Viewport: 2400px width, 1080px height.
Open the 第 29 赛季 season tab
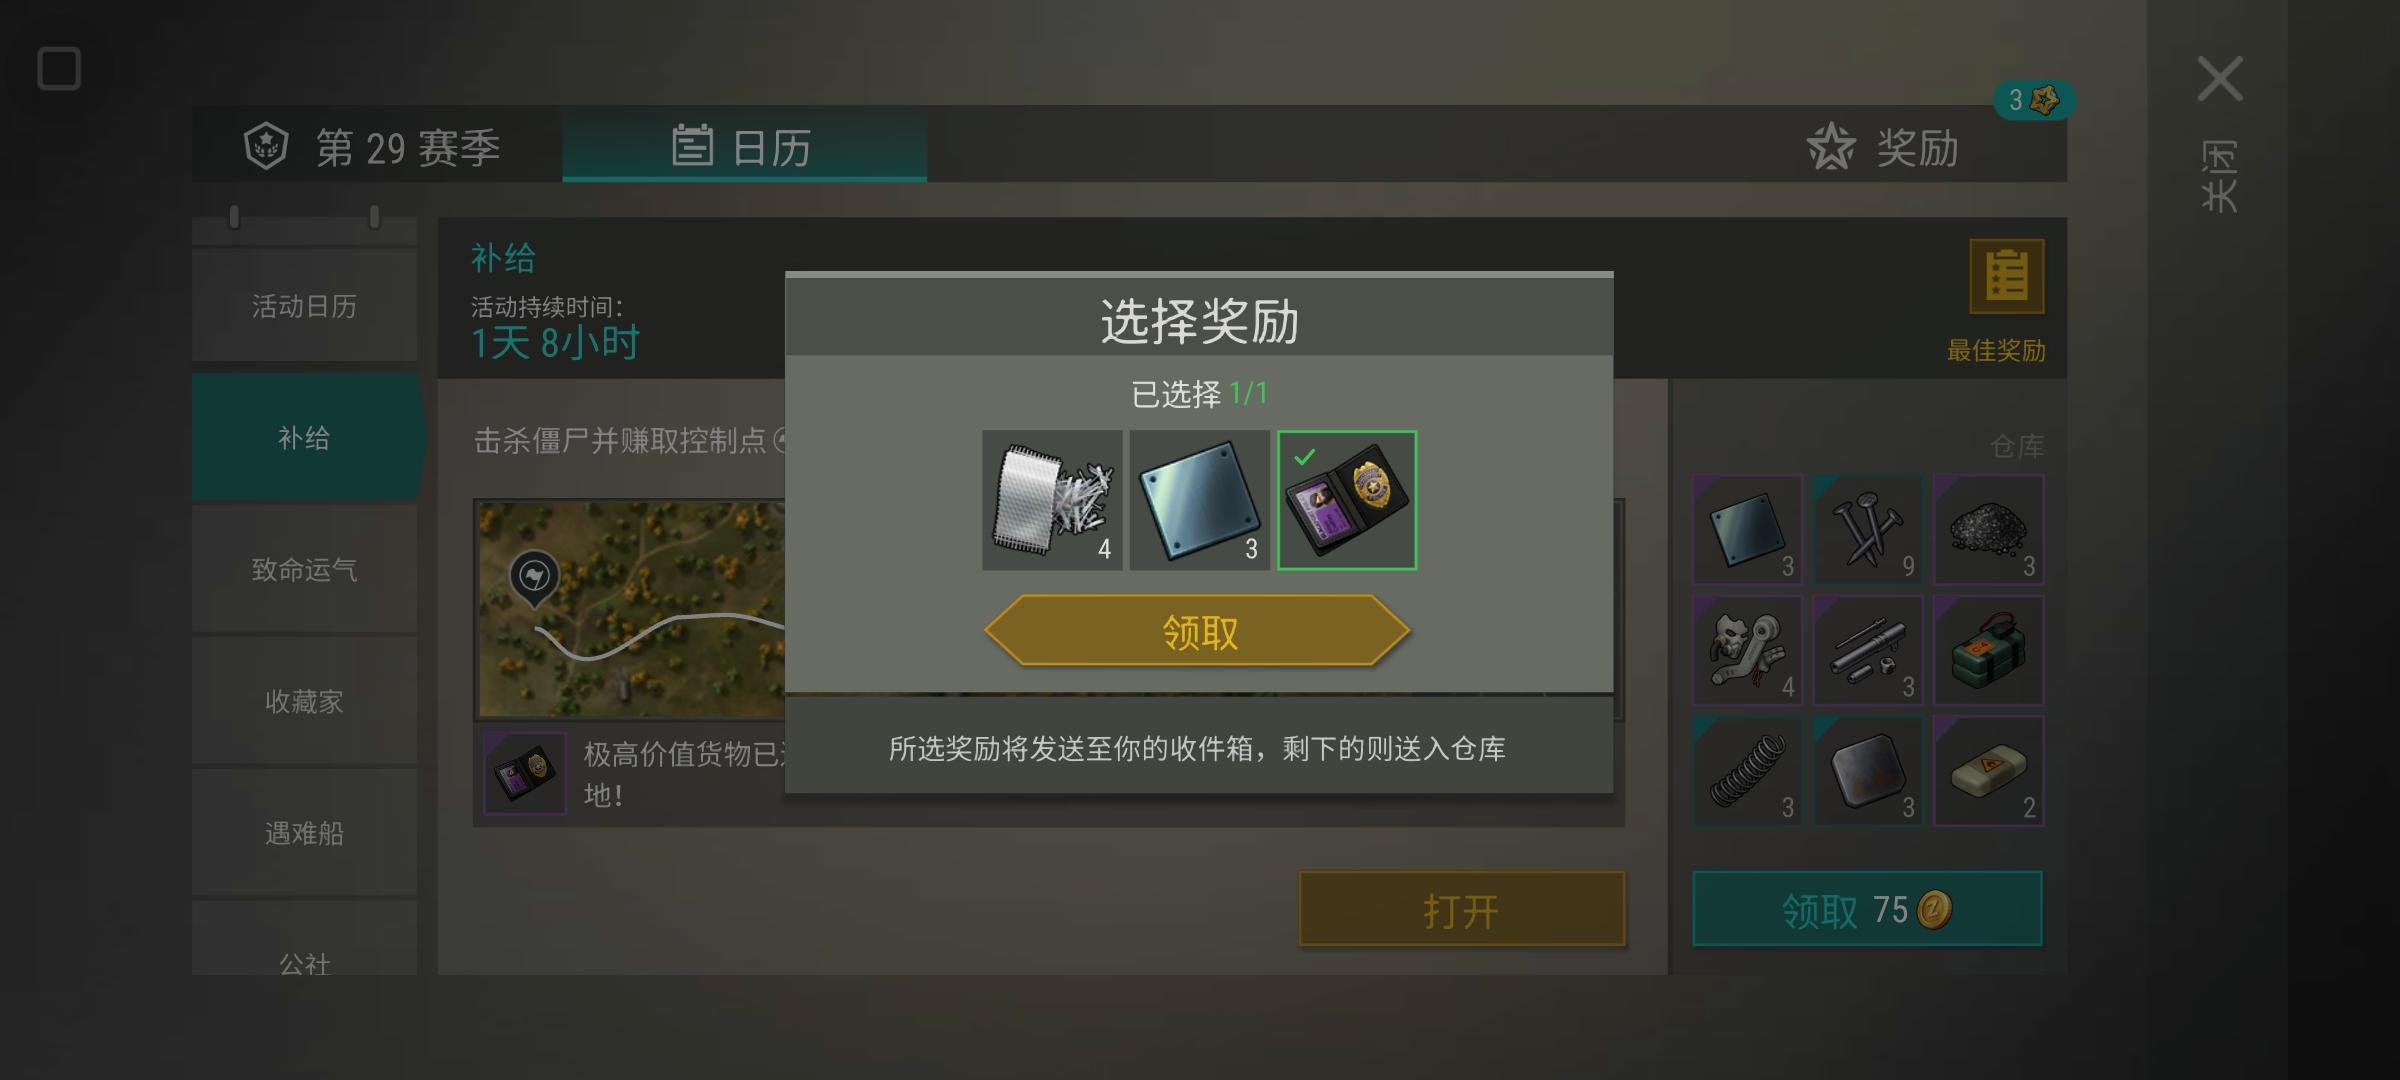(374, 147)
